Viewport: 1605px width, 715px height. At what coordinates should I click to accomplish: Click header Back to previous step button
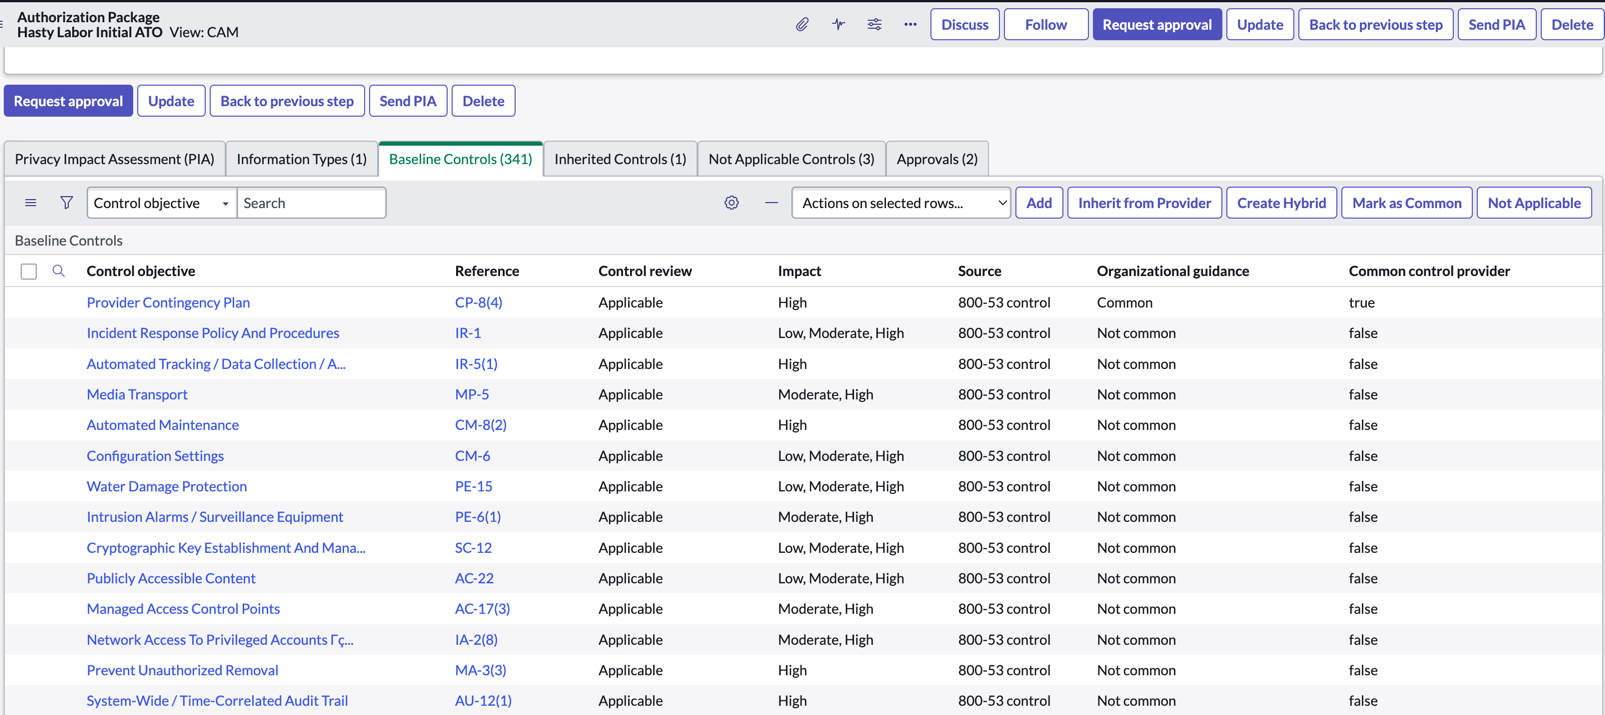(x=1376, y=24)
